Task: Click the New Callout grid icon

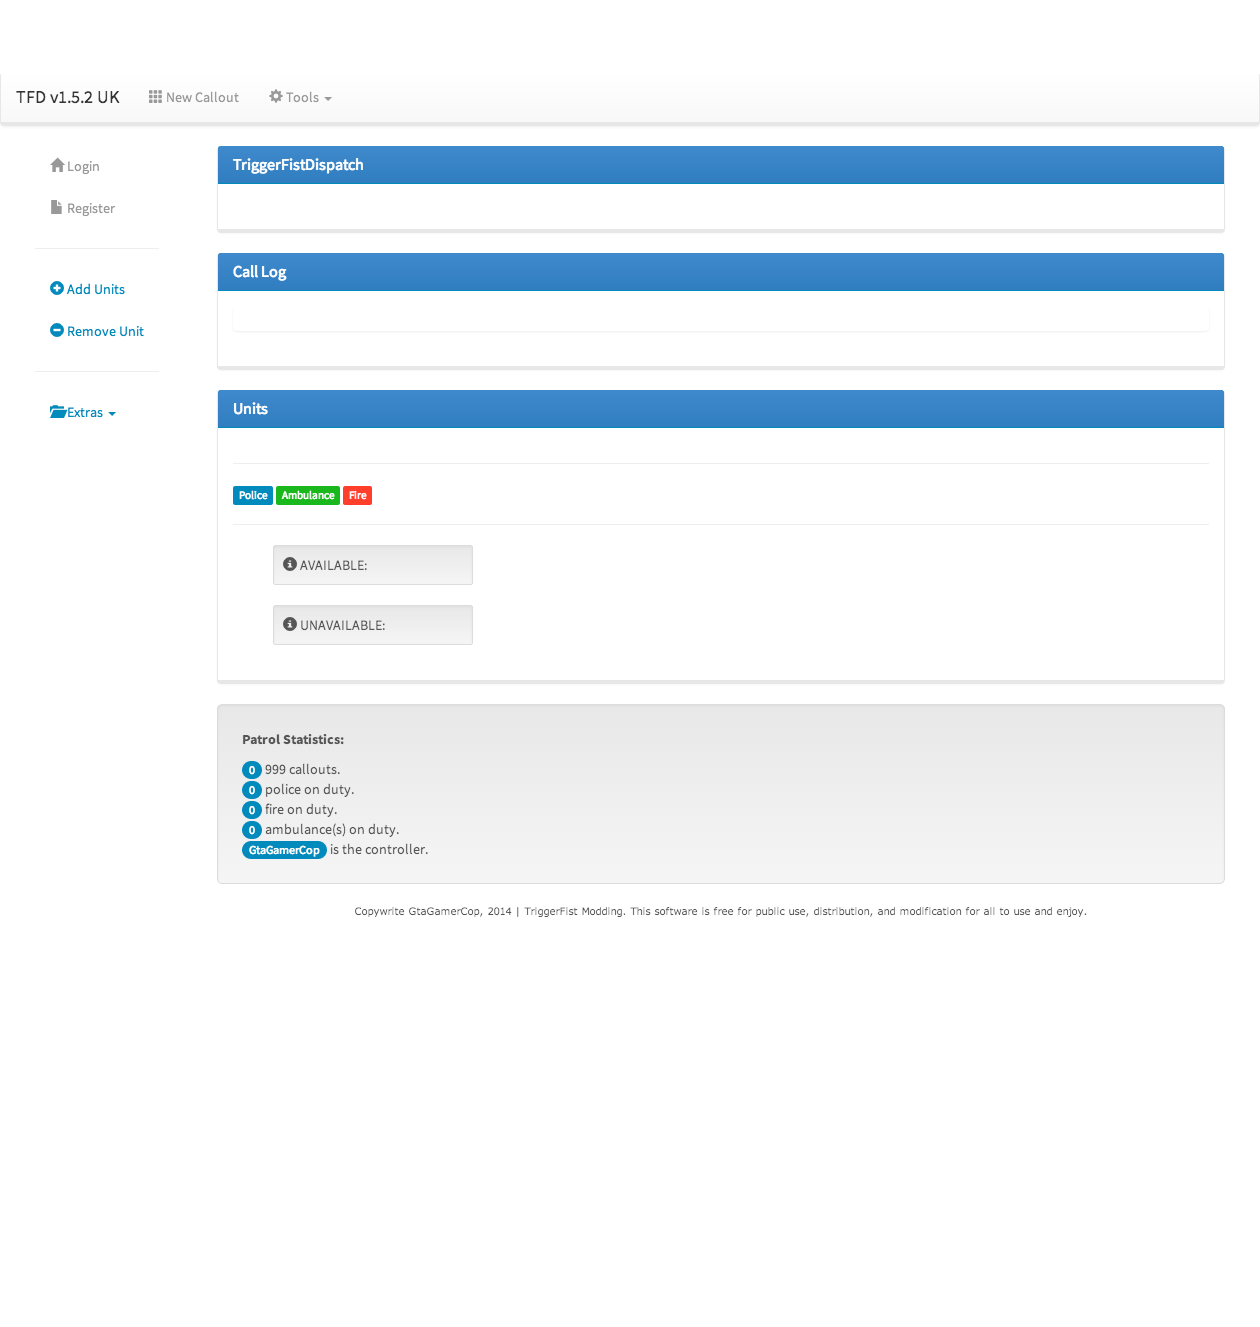Action: [155, 97]
